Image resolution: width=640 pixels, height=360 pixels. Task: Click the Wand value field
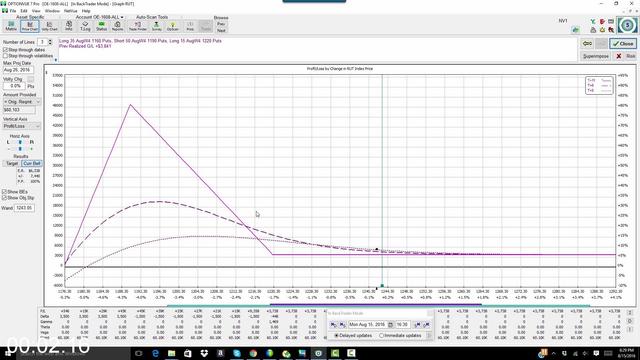24,208
